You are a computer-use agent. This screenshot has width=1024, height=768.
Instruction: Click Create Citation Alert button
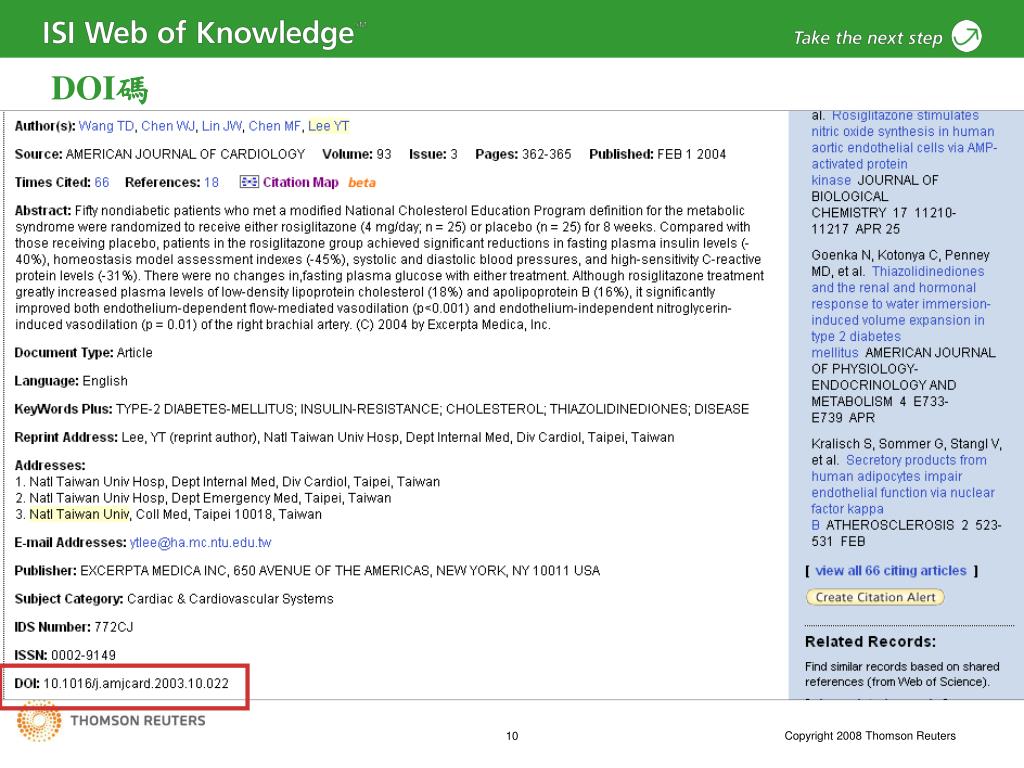click(x=875, y=597)
